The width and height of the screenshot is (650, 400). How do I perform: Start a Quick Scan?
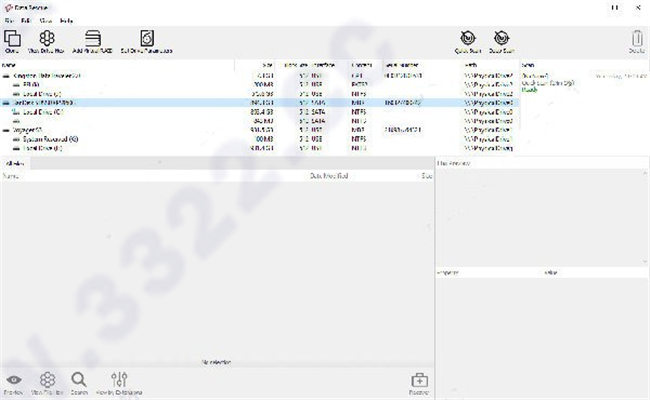click(468, 39)
